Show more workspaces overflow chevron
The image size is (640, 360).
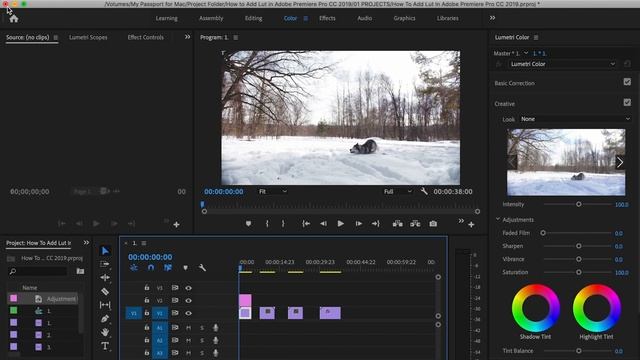pos(492,18)
